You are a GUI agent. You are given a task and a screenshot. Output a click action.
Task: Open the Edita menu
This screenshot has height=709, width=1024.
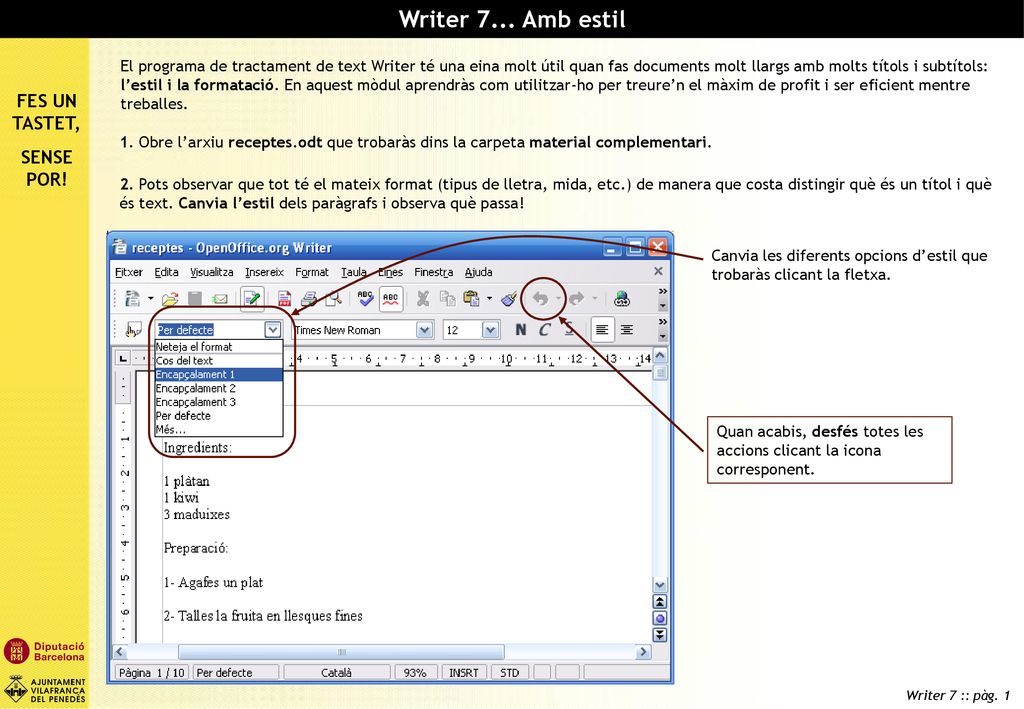point(167,272)
